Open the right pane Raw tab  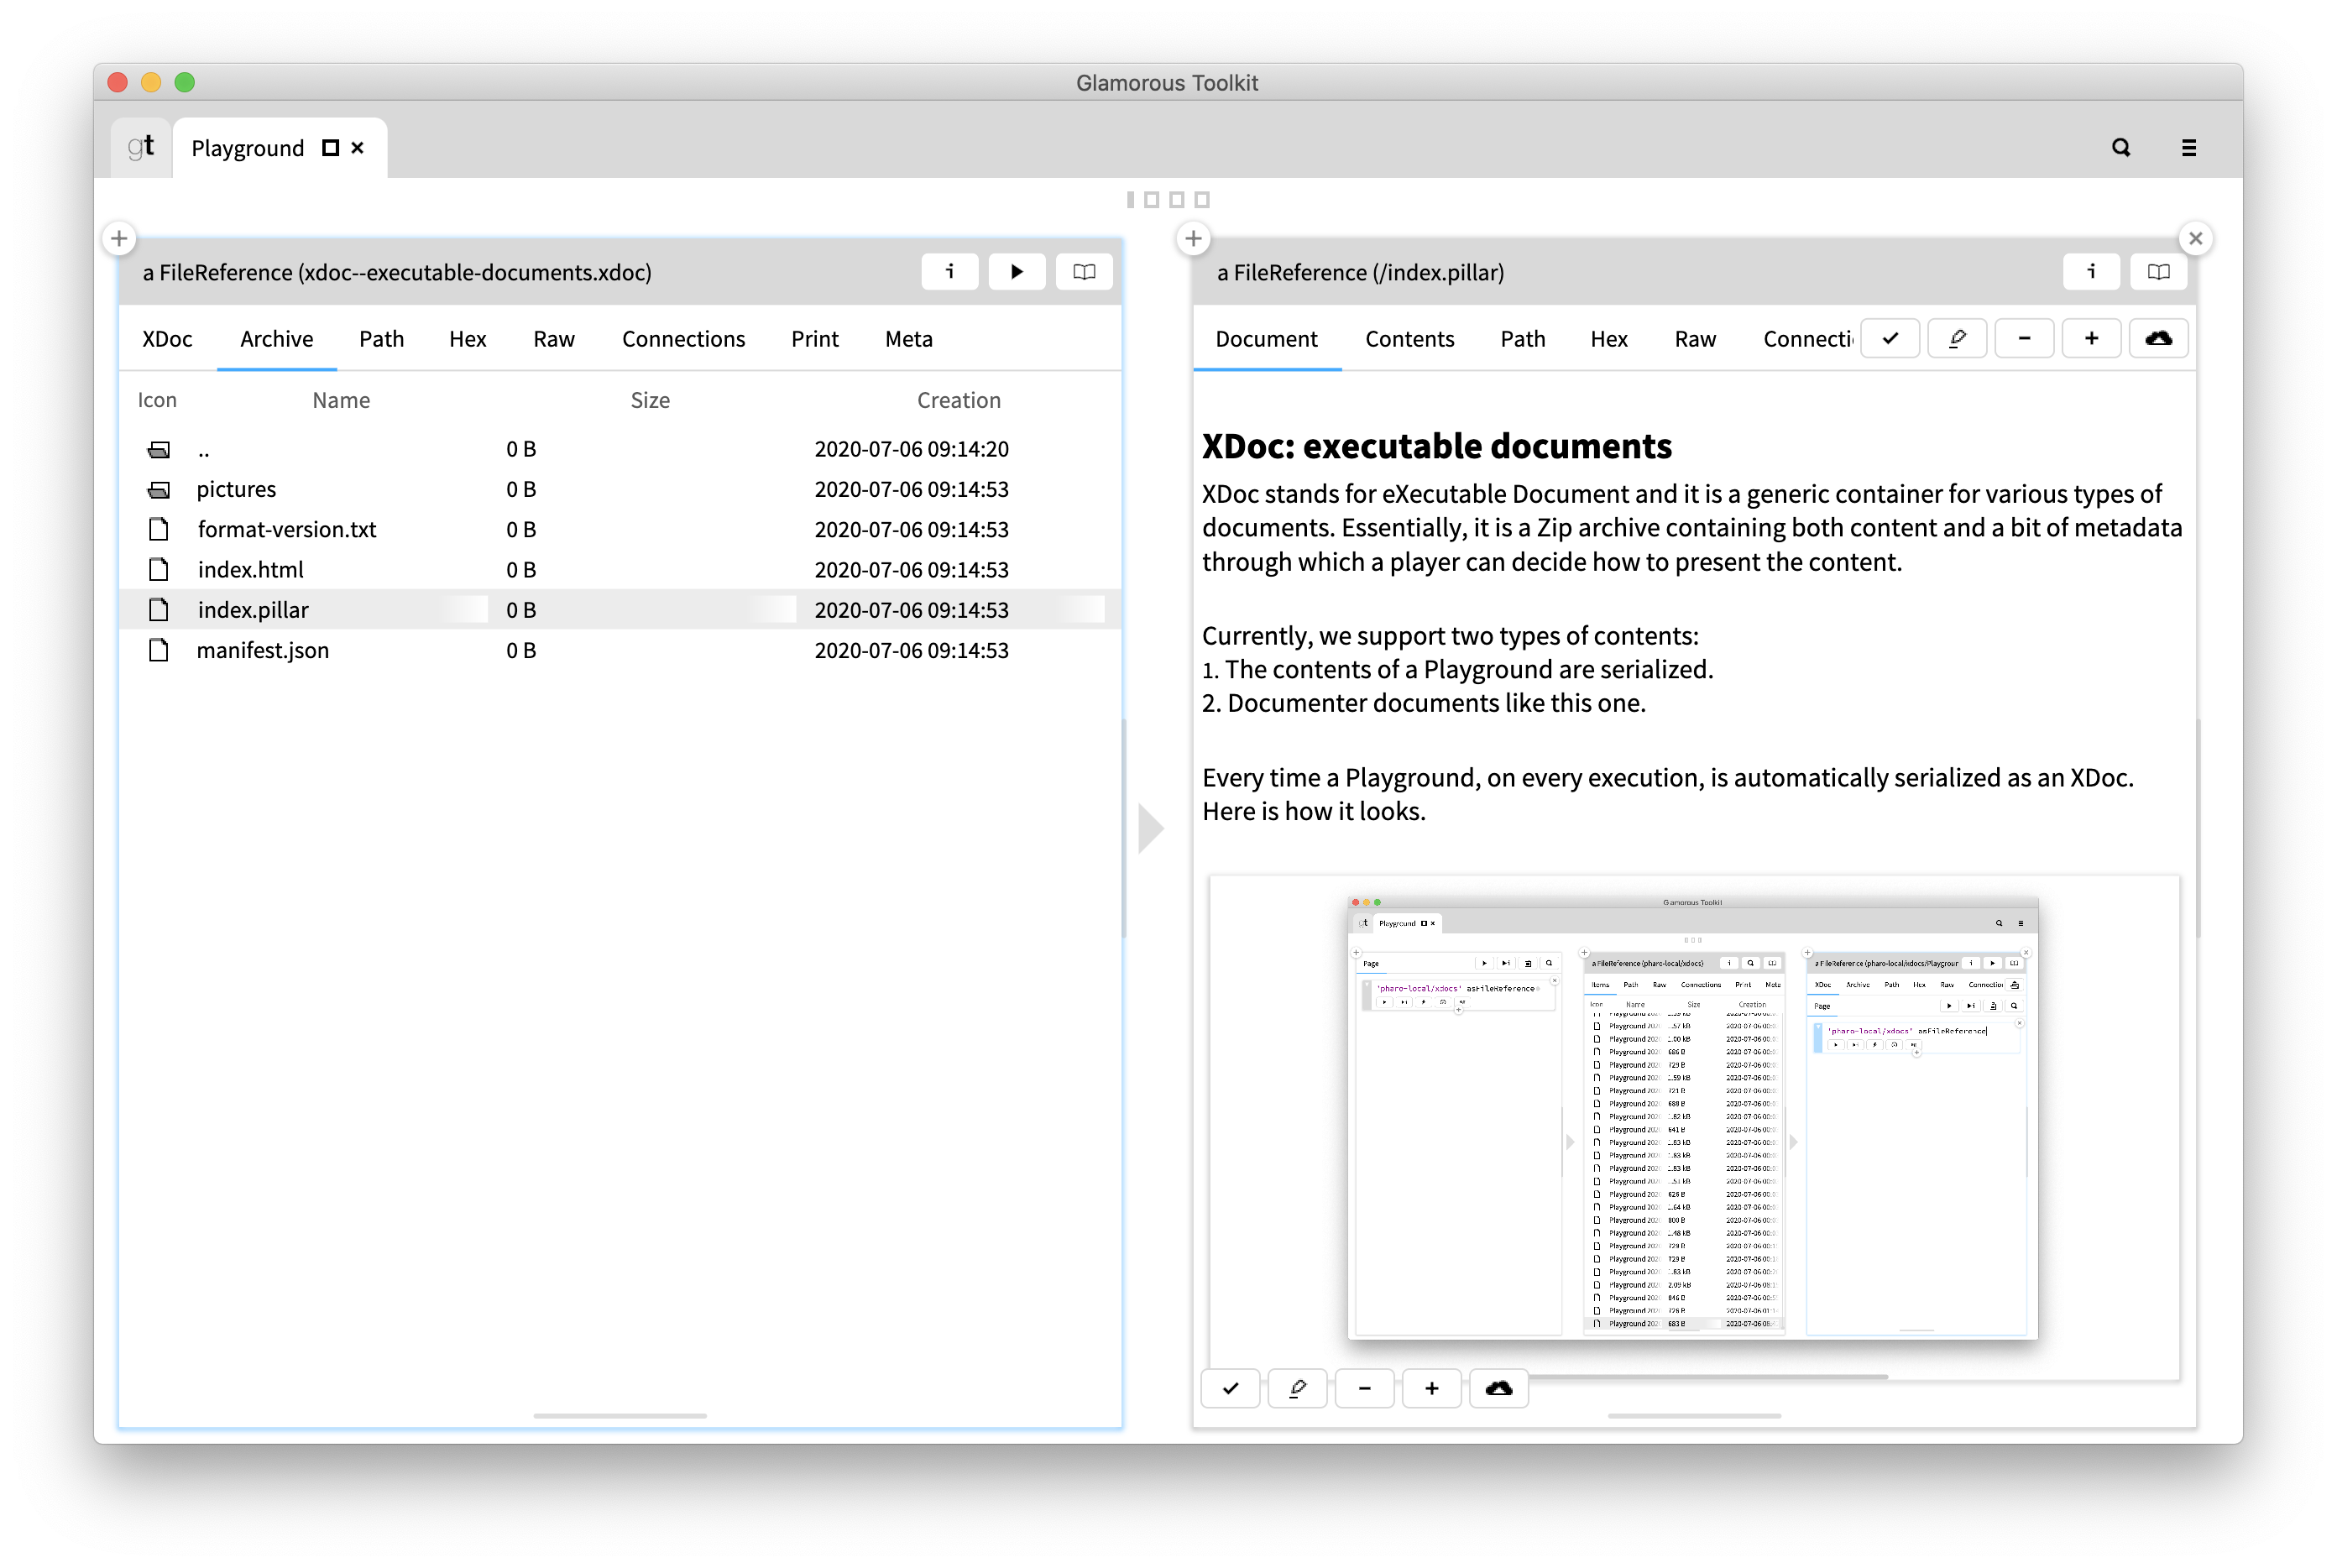pyautogui.click(x=1695, y=339)
